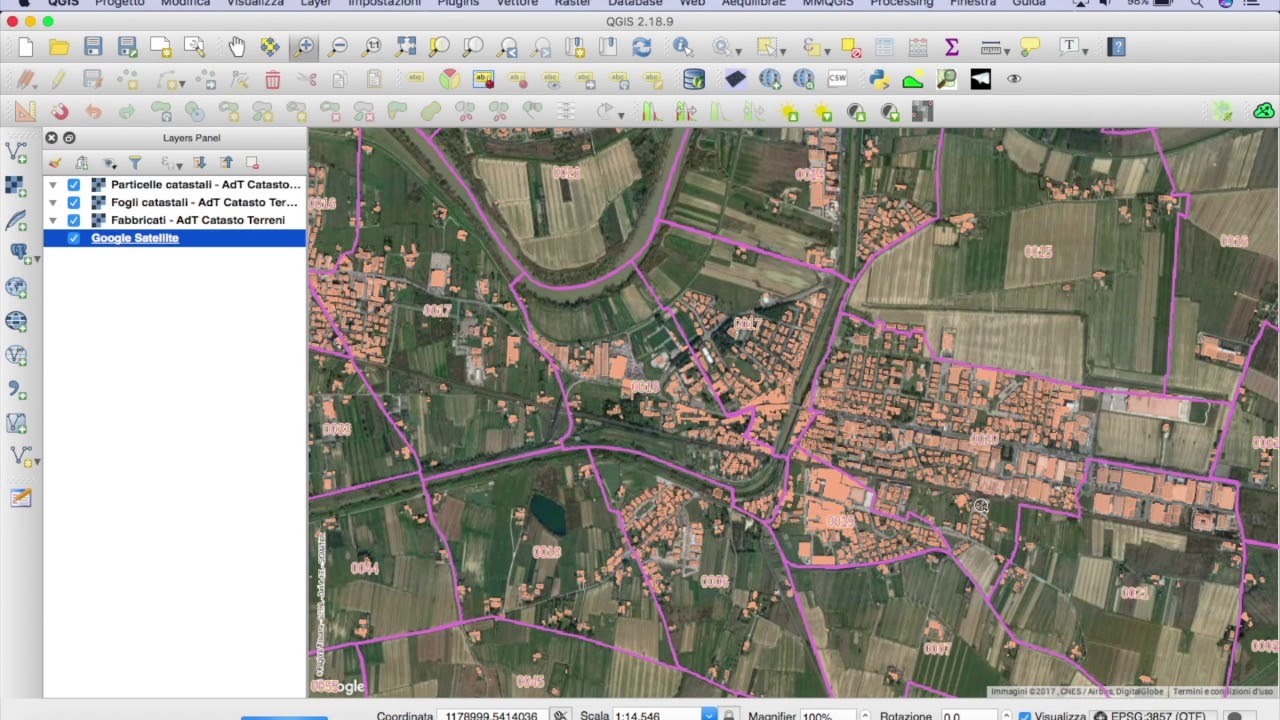Select the Identify Features tool

[x=683, y=47]
